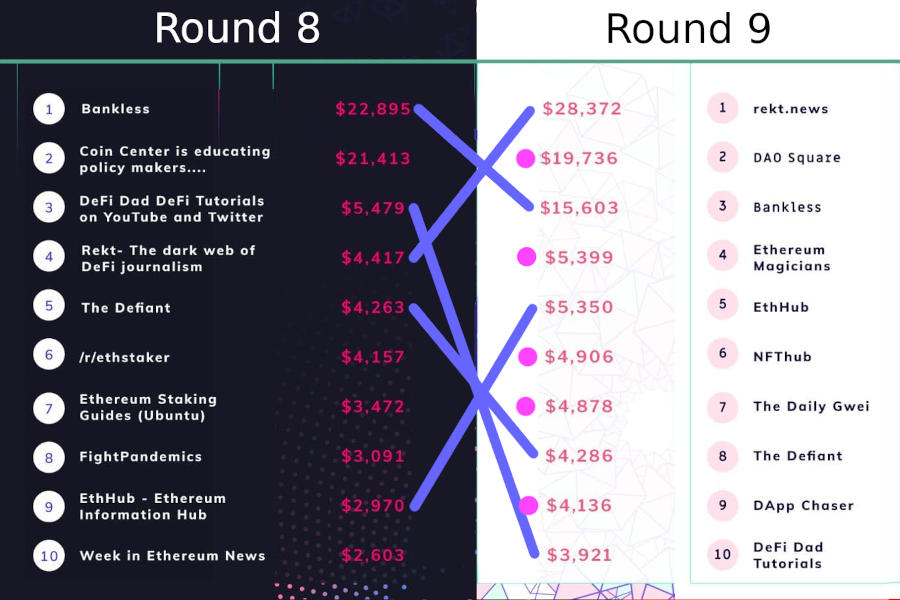Click the magenta dot next to $4,136
Image resolution: width=900 pixels, height=600 pixels.
(529, 505)
